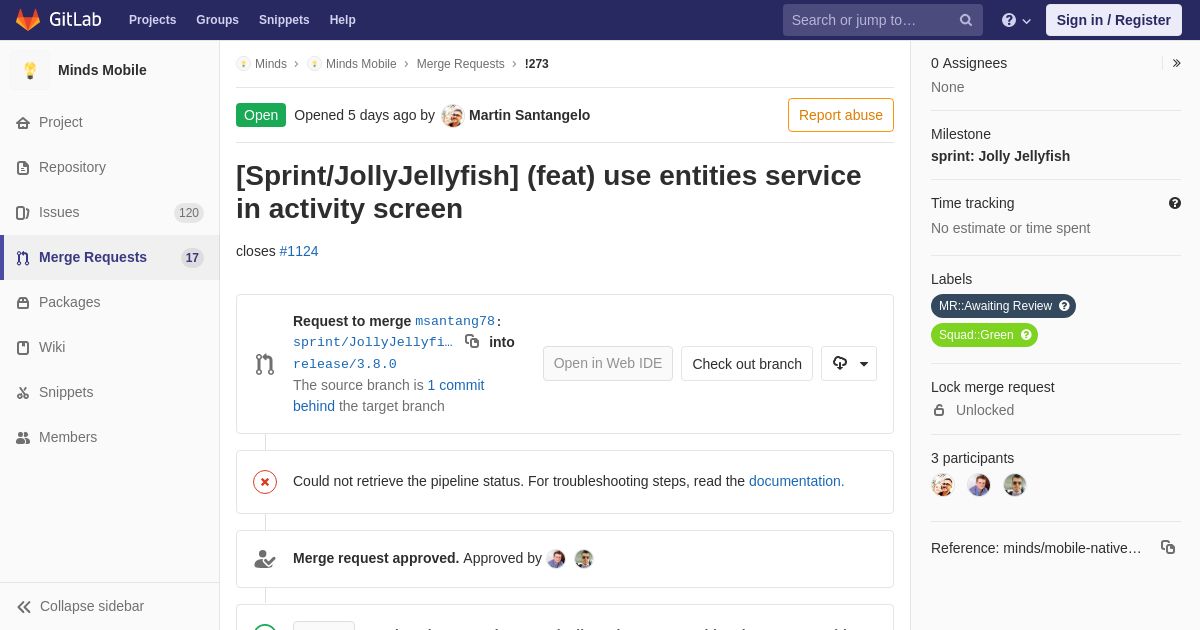This screenshot has width=1200, height=630.
Task: Open the msantang78 source namespace link
Action: pos(455,321)
